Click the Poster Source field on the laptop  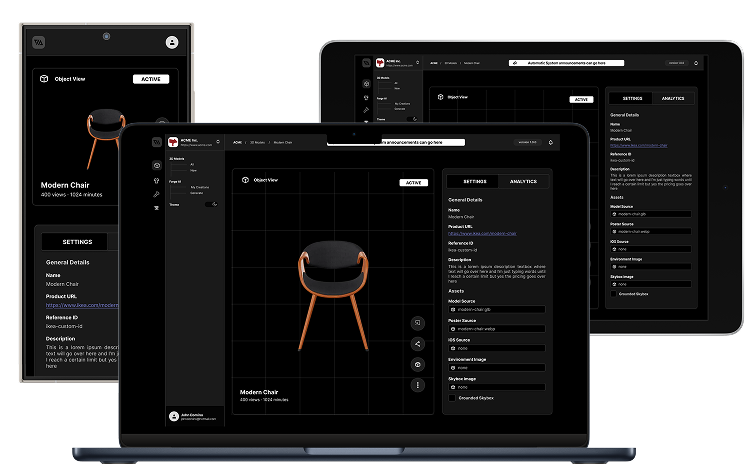click(x=497, y=329)
